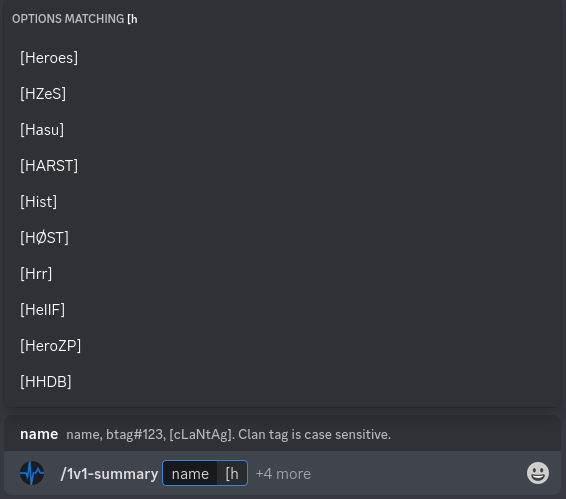
Task: Click the name parameter description hint
Action: point(228,434)
